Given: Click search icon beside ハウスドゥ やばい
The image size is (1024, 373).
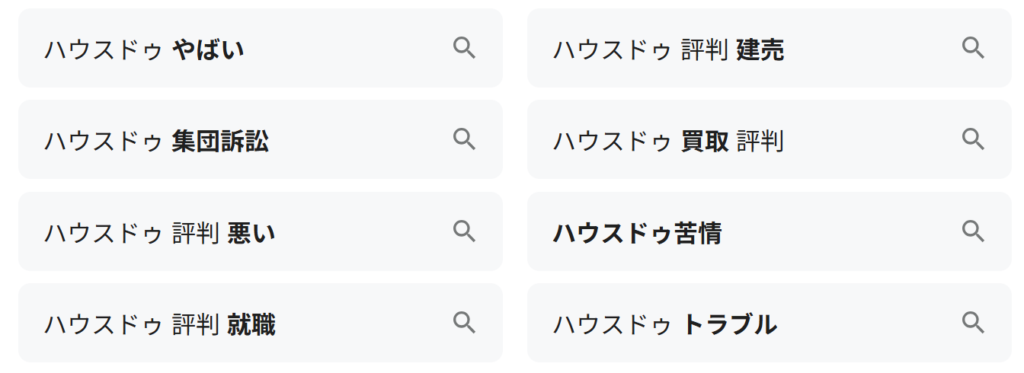Looking at the screenshot, I should [464, 48].
